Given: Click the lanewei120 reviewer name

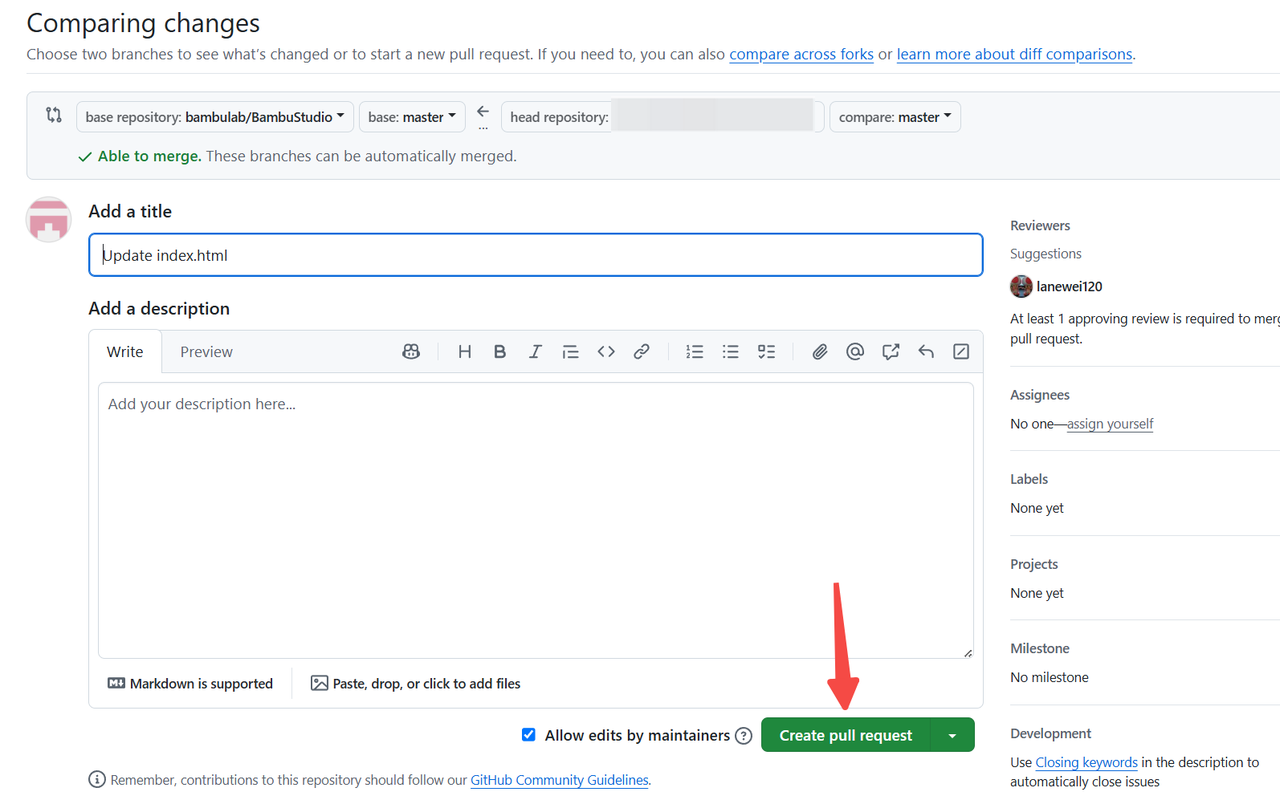Looking at the screenshot, I should [1070, 286].
